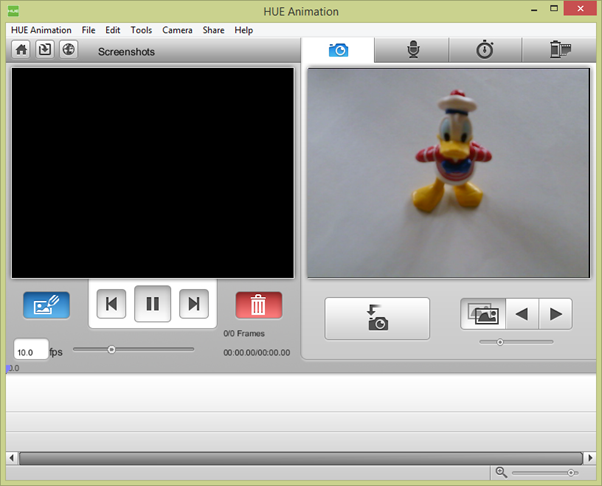
Task: Click the globe icon in the toolbar
Action: 69,50
